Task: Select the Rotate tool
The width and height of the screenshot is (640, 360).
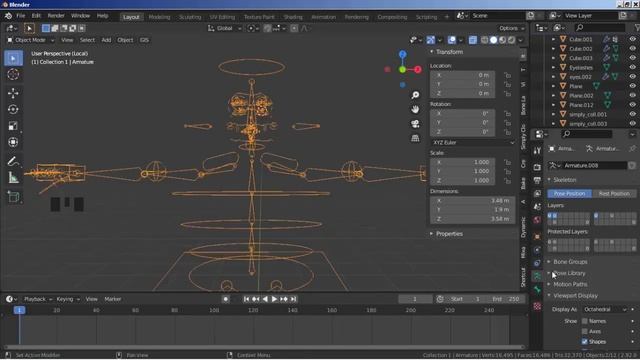Action: 13,109
